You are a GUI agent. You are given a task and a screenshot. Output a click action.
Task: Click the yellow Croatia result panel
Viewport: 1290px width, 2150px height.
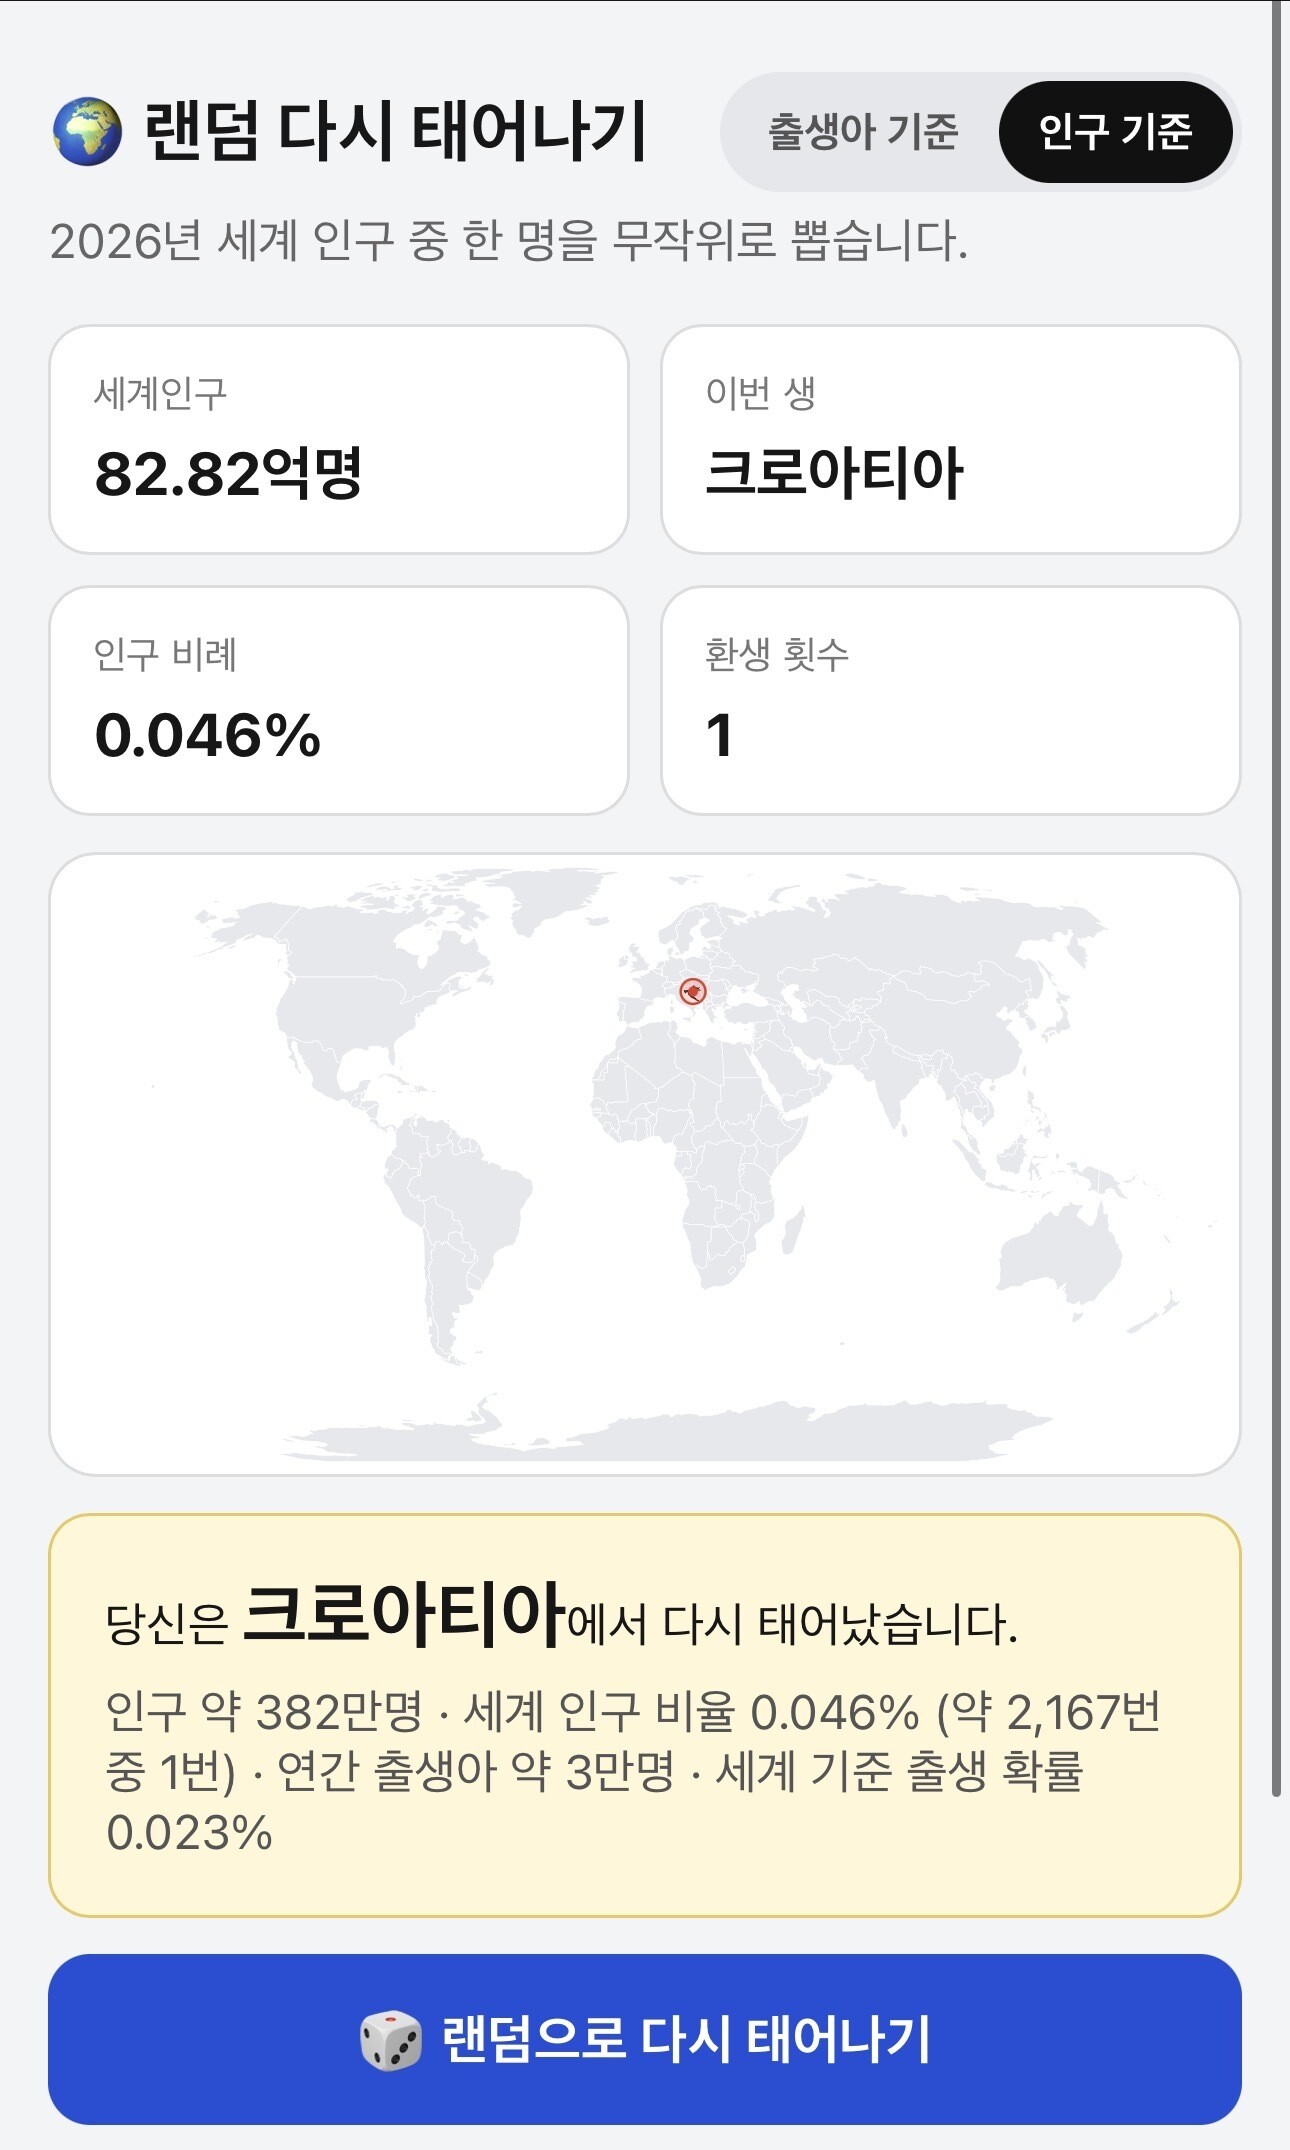pos(645,1715)
